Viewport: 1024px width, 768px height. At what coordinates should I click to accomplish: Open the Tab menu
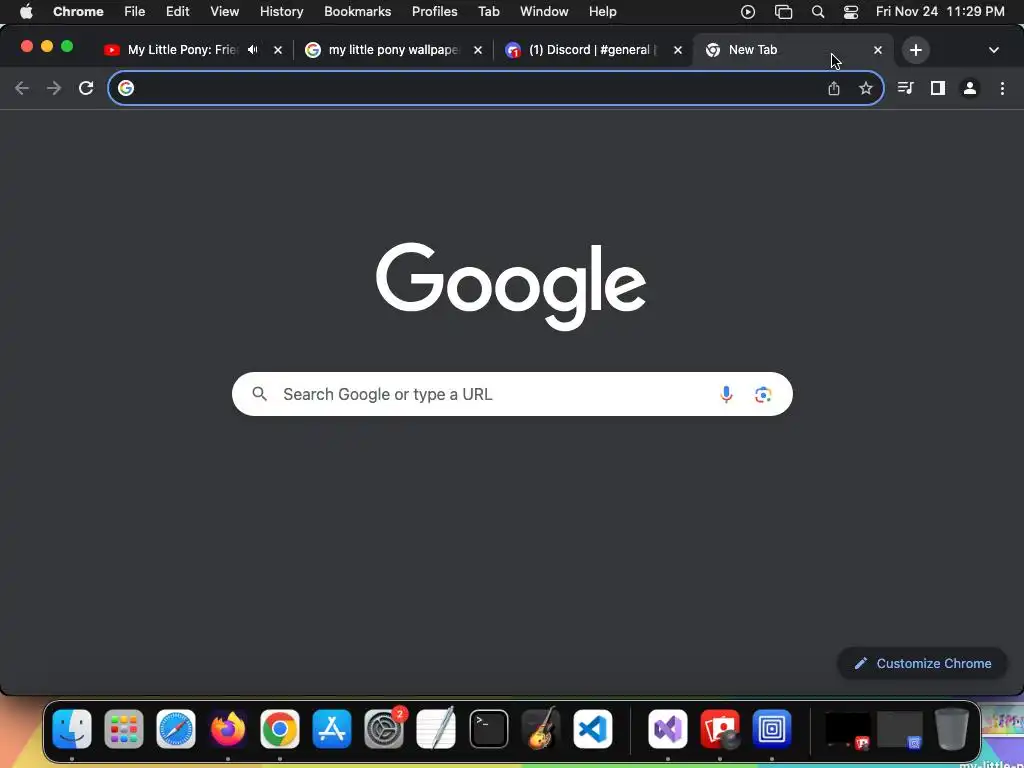click(x=488, y=12)
